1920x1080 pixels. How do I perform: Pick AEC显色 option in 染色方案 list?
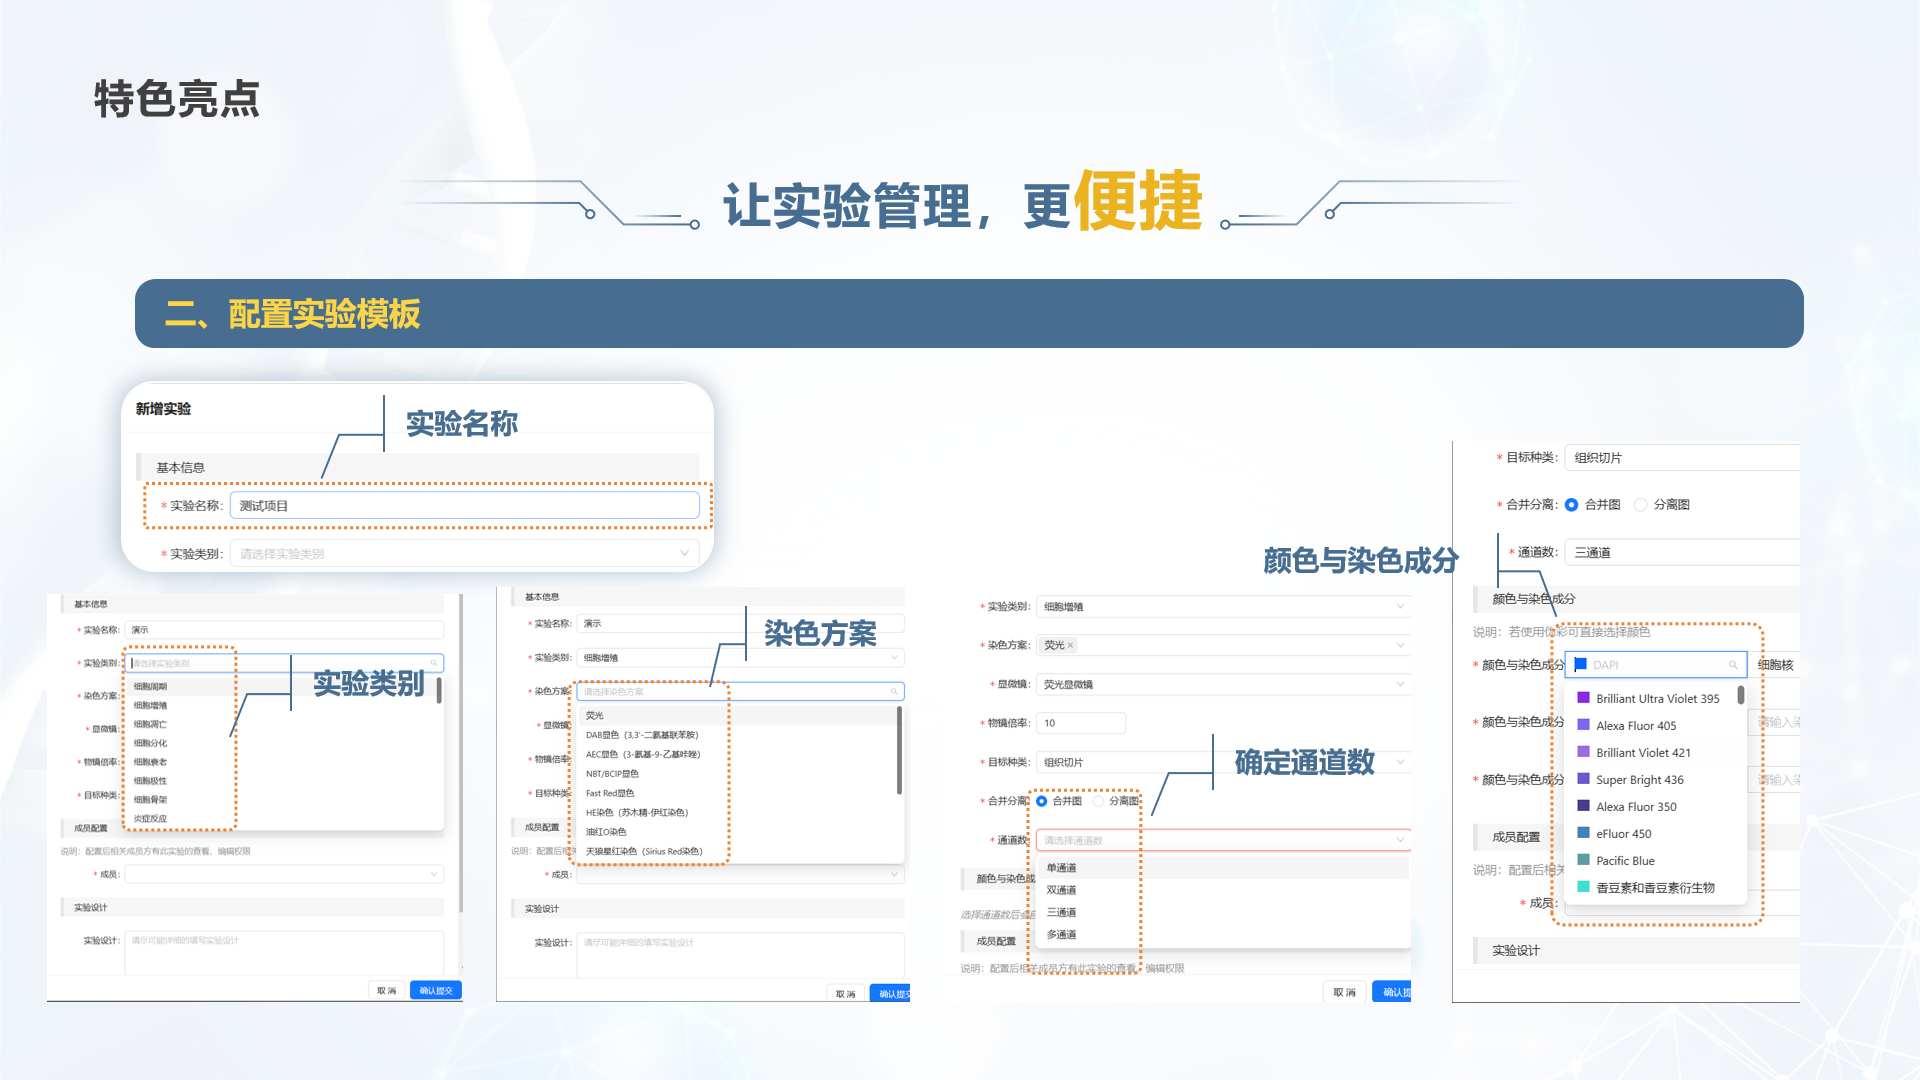(643, 755)
